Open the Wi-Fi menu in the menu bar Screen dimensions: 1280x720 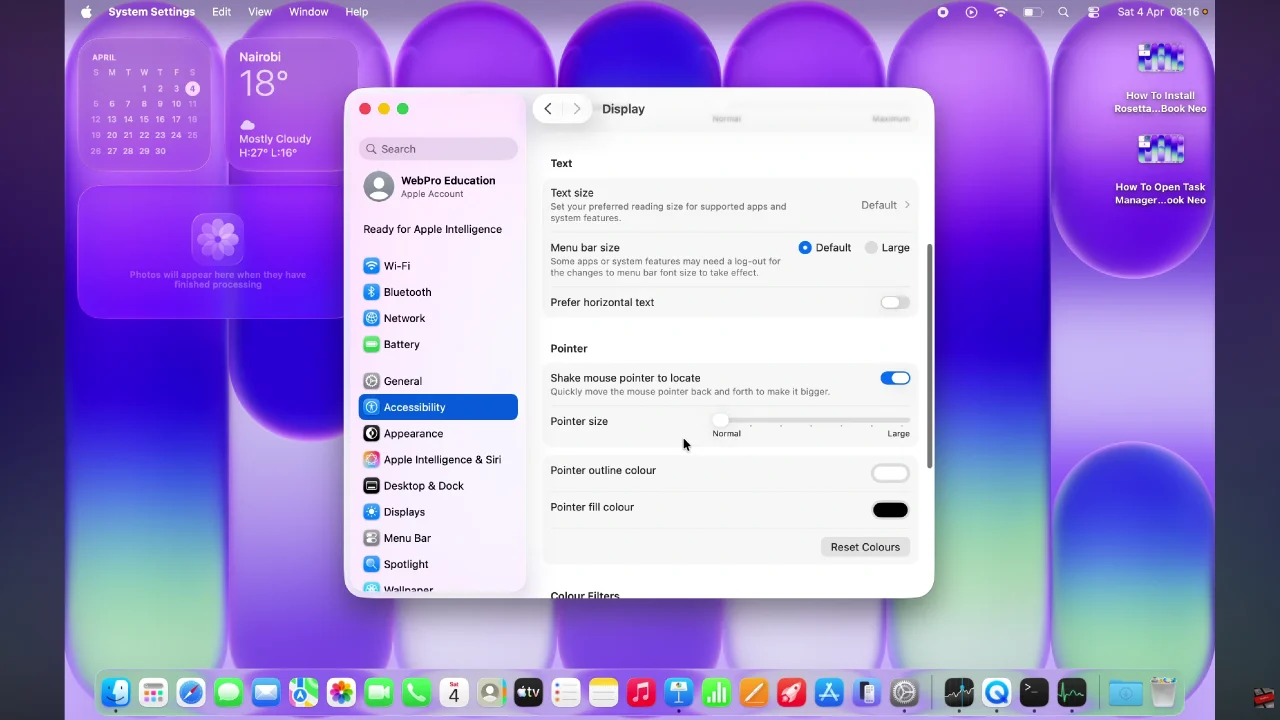point(1000,12)
